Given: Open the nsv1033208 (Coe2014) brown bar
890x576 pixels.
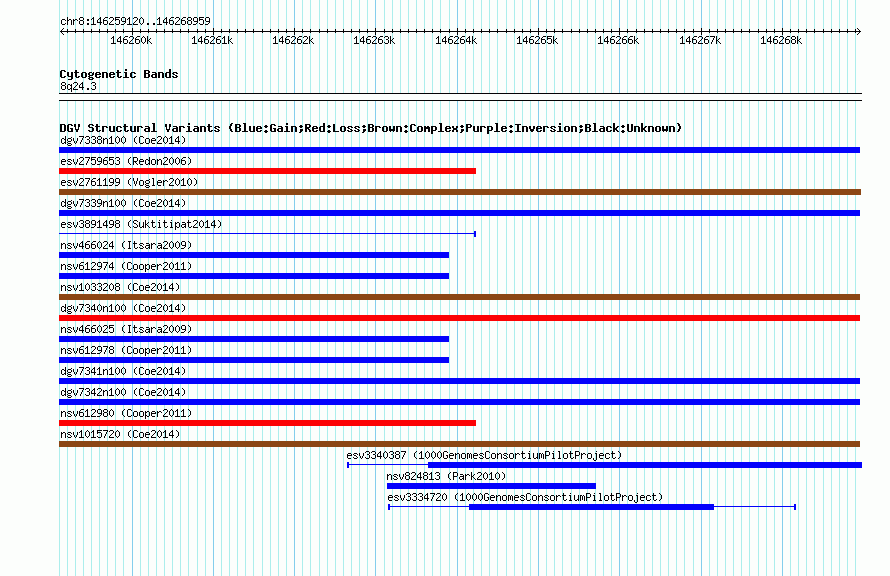Looking at the screenshot, I should (x=459, y=297).
